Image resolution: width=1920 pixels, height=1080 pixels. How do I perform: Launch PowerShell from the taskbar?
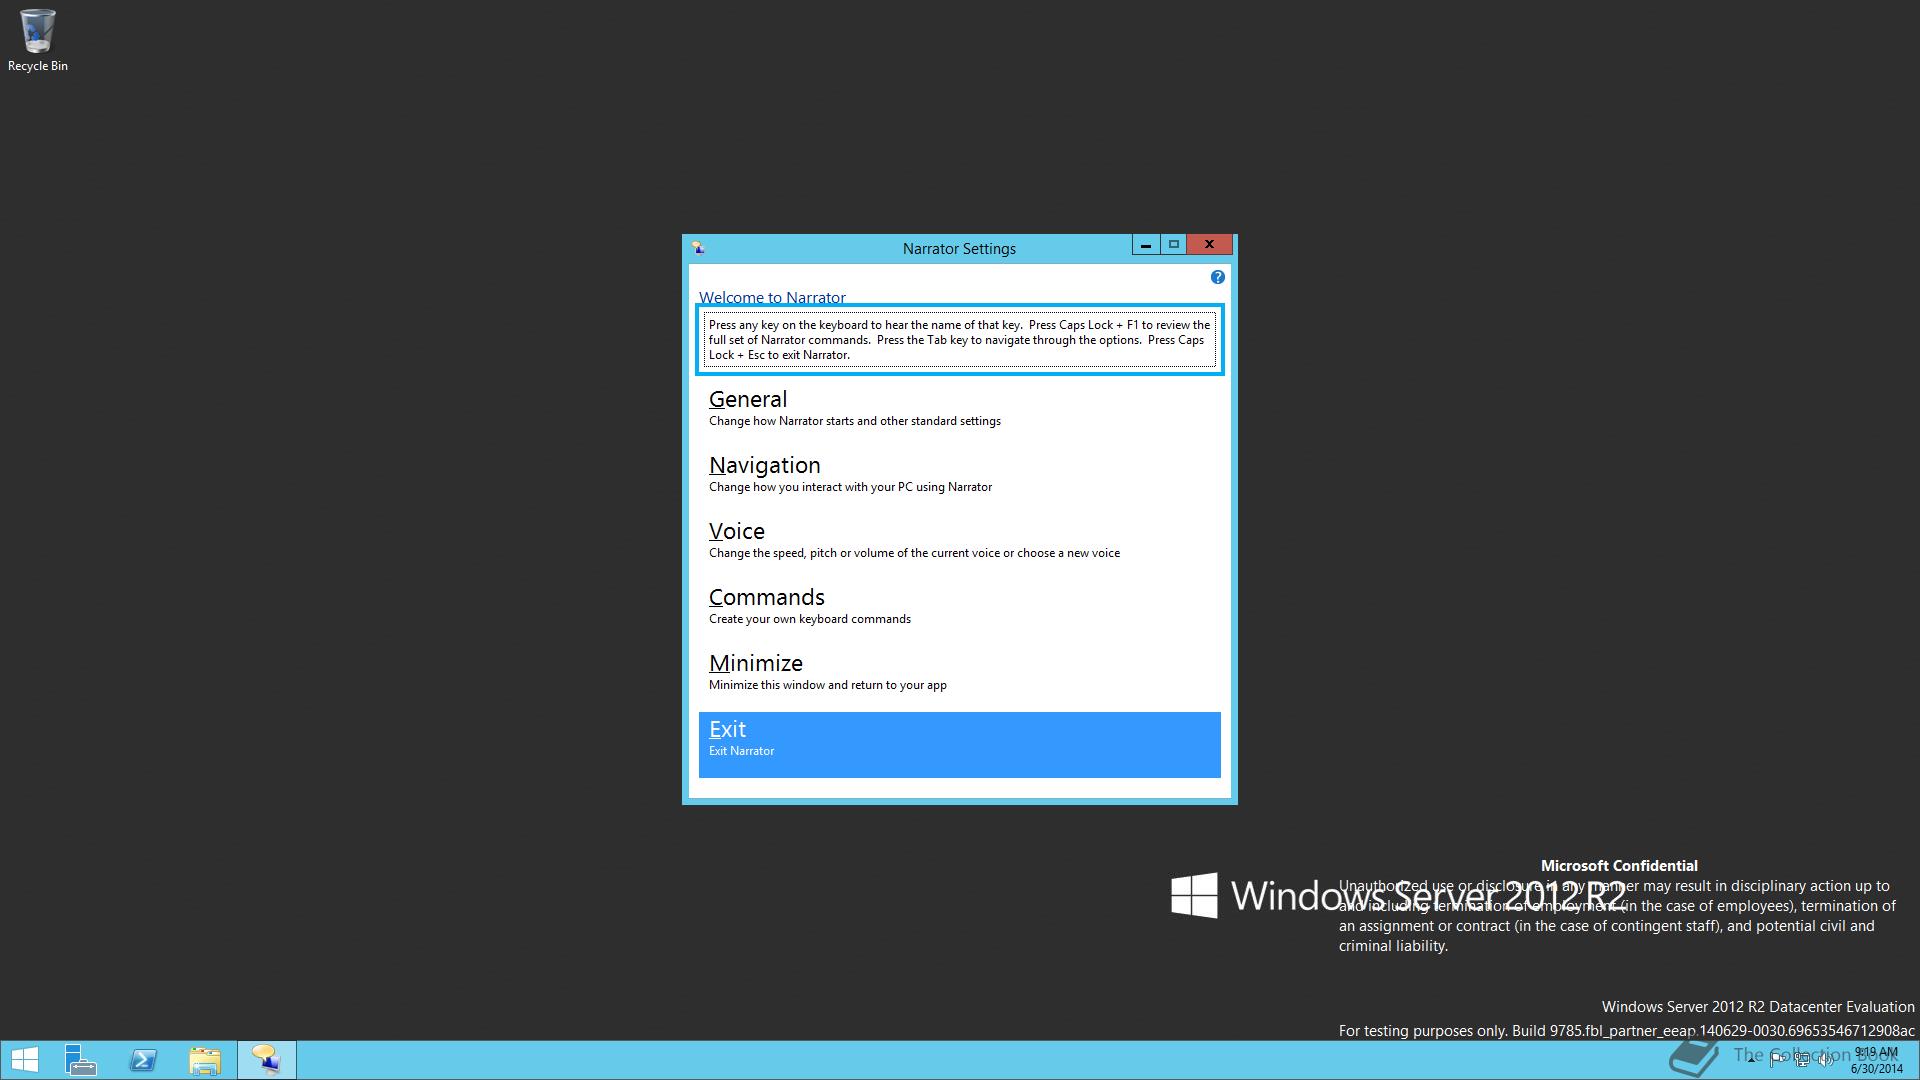coord(143,1060)
